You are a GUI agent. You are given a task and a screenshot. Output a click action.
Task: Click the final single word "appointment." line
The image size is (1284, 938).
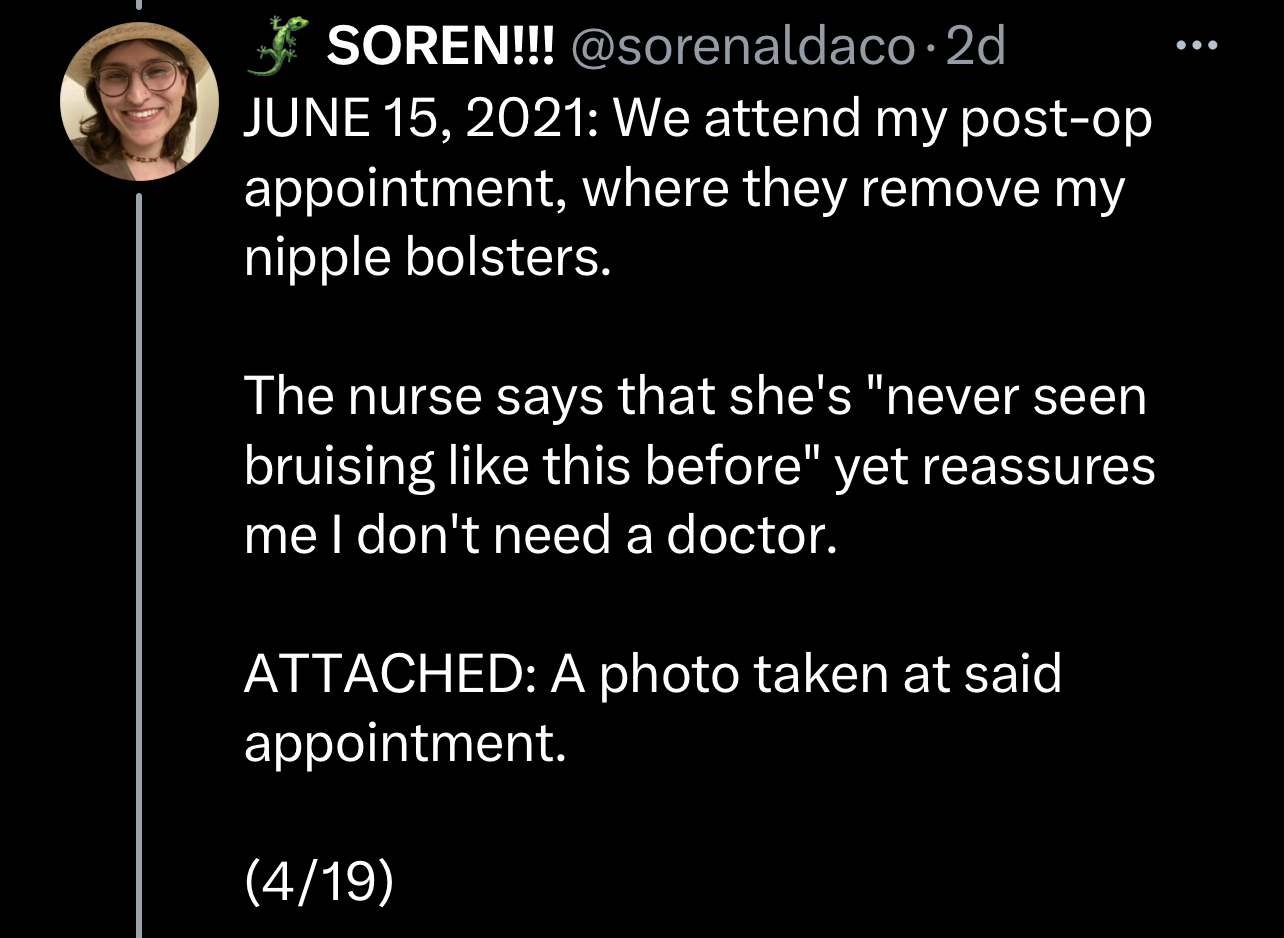[x=406, y=745]
